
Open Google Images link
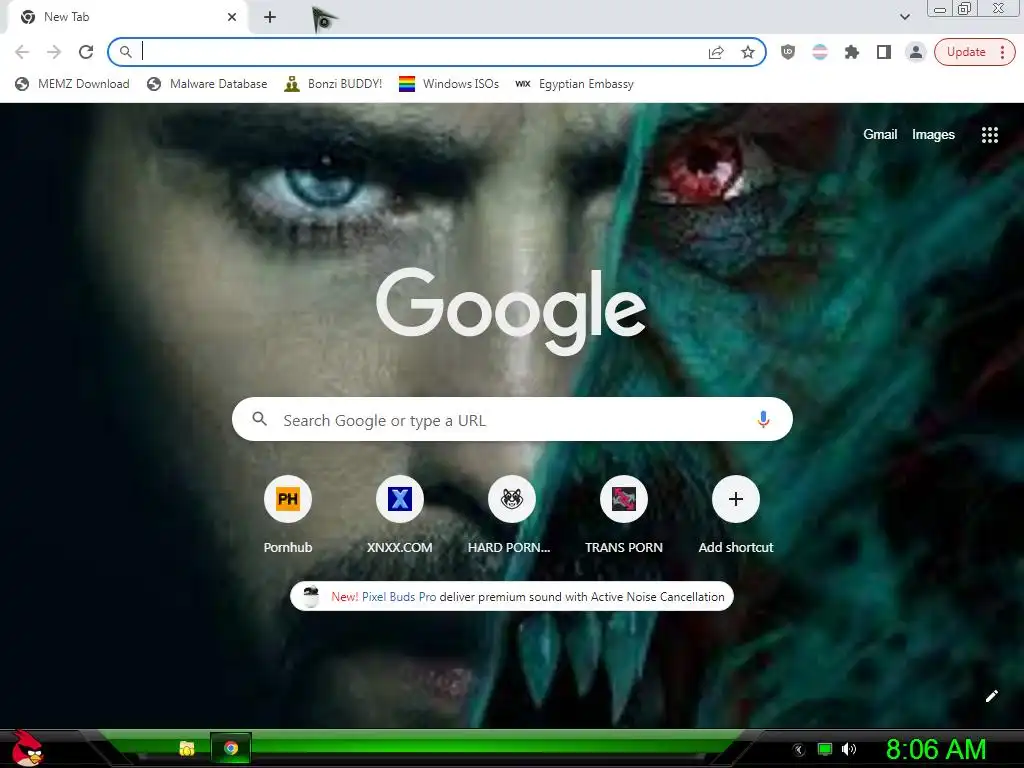point(933,135)
